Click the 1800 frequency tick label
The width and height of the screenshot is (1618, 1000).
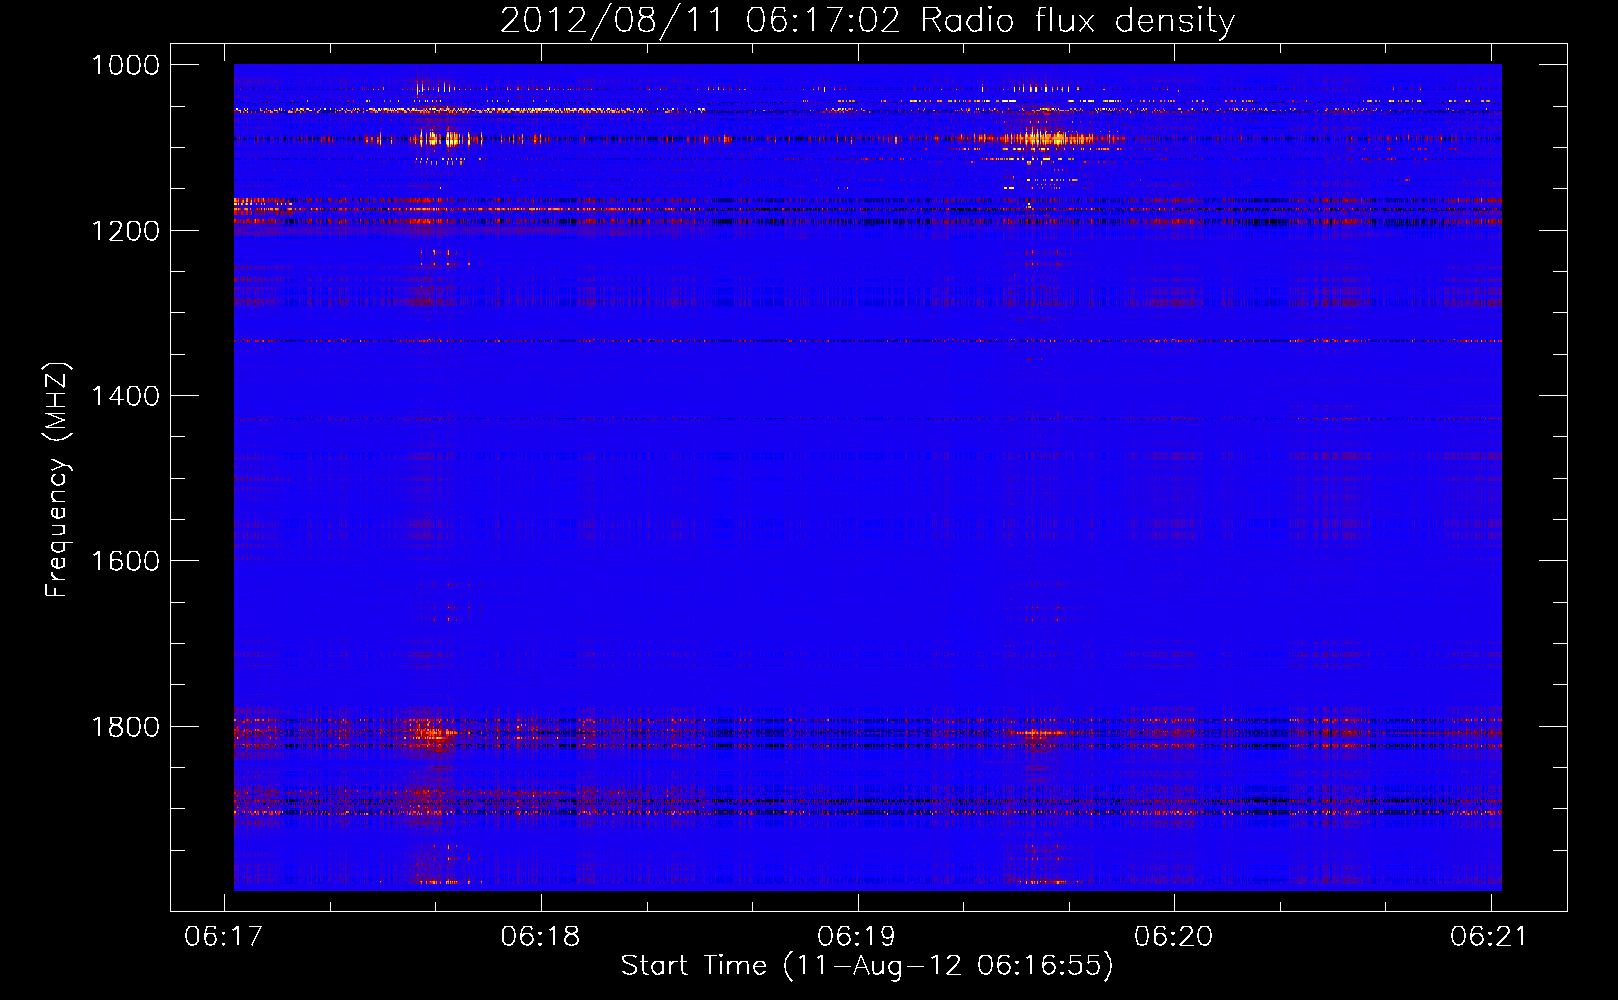(x=125, y=727)
